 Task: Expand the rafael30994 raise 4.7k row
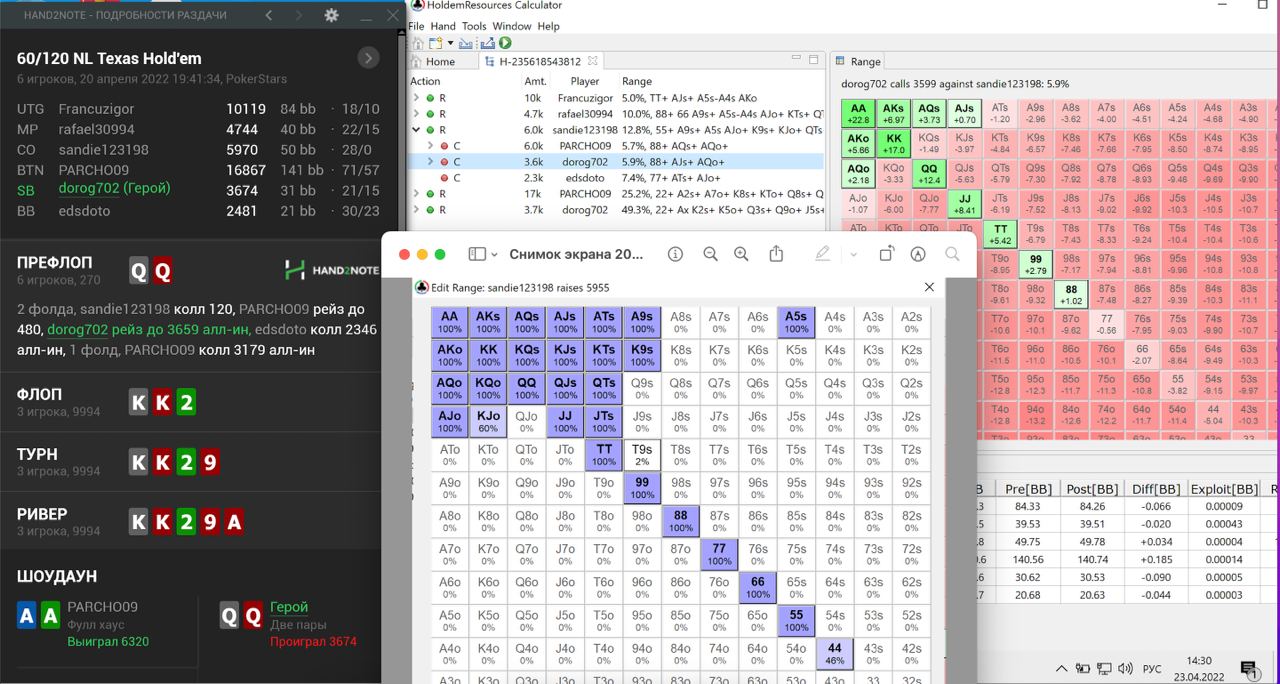pyautogui.click(x=417, y=114)
